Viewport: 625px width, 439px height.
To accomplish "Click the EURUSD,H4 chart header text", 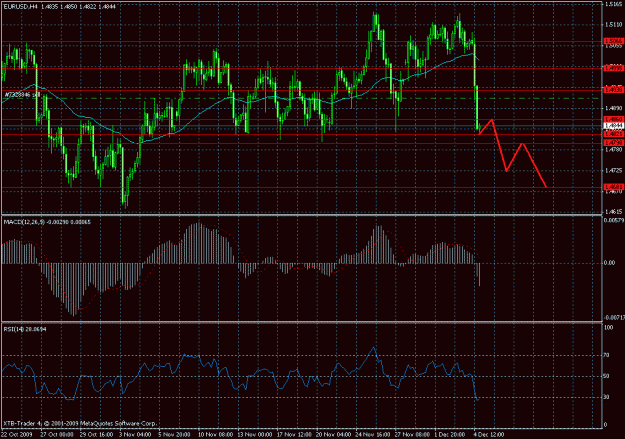I will click(x=60, y=7).
